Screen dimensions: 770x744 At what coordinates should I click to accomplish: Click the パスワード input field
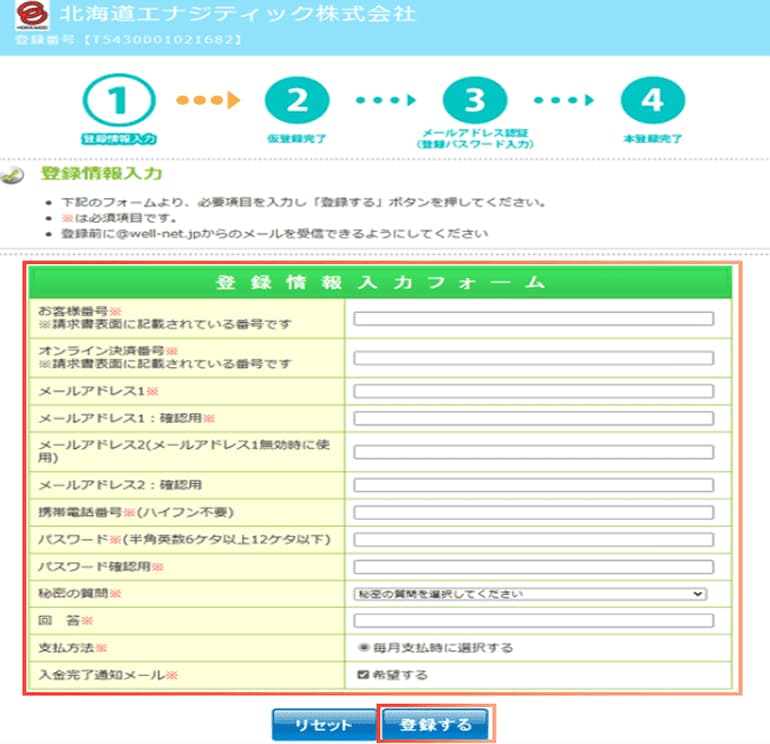click(533, 540)
